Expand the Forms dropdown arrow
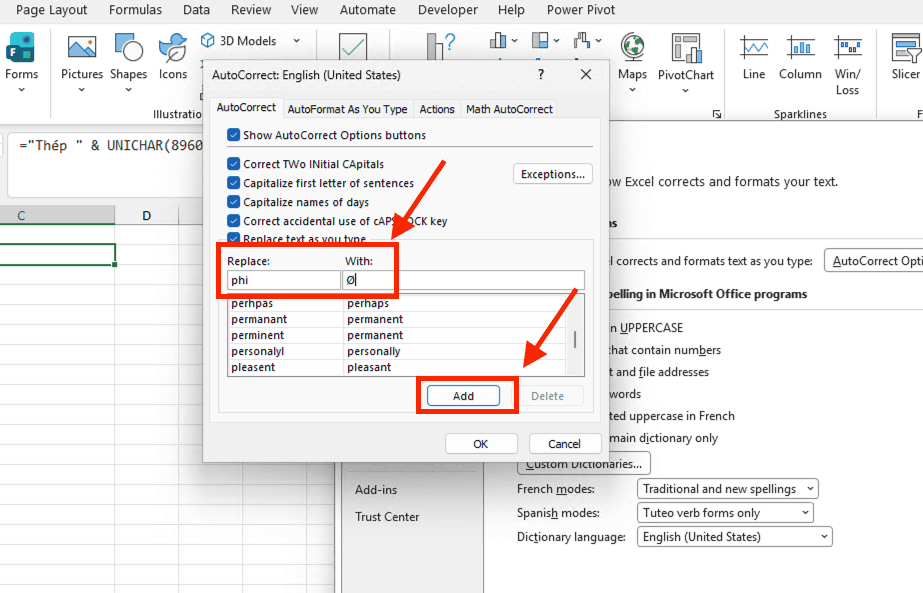Viewport: 923px width, 593px height. [22, 90]
